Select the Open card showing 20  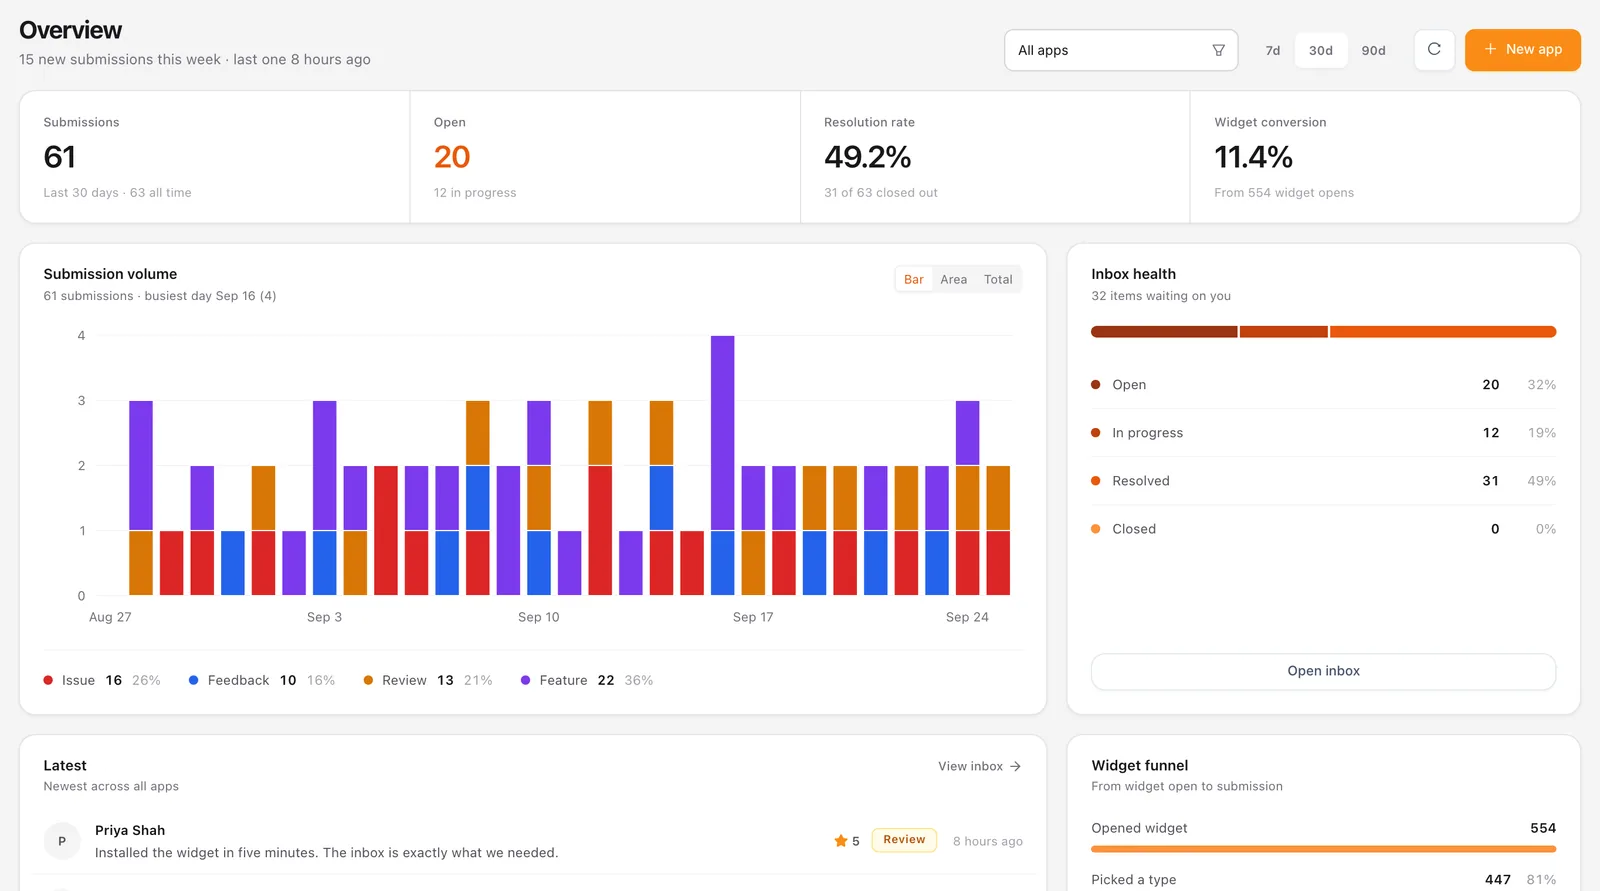604,157
